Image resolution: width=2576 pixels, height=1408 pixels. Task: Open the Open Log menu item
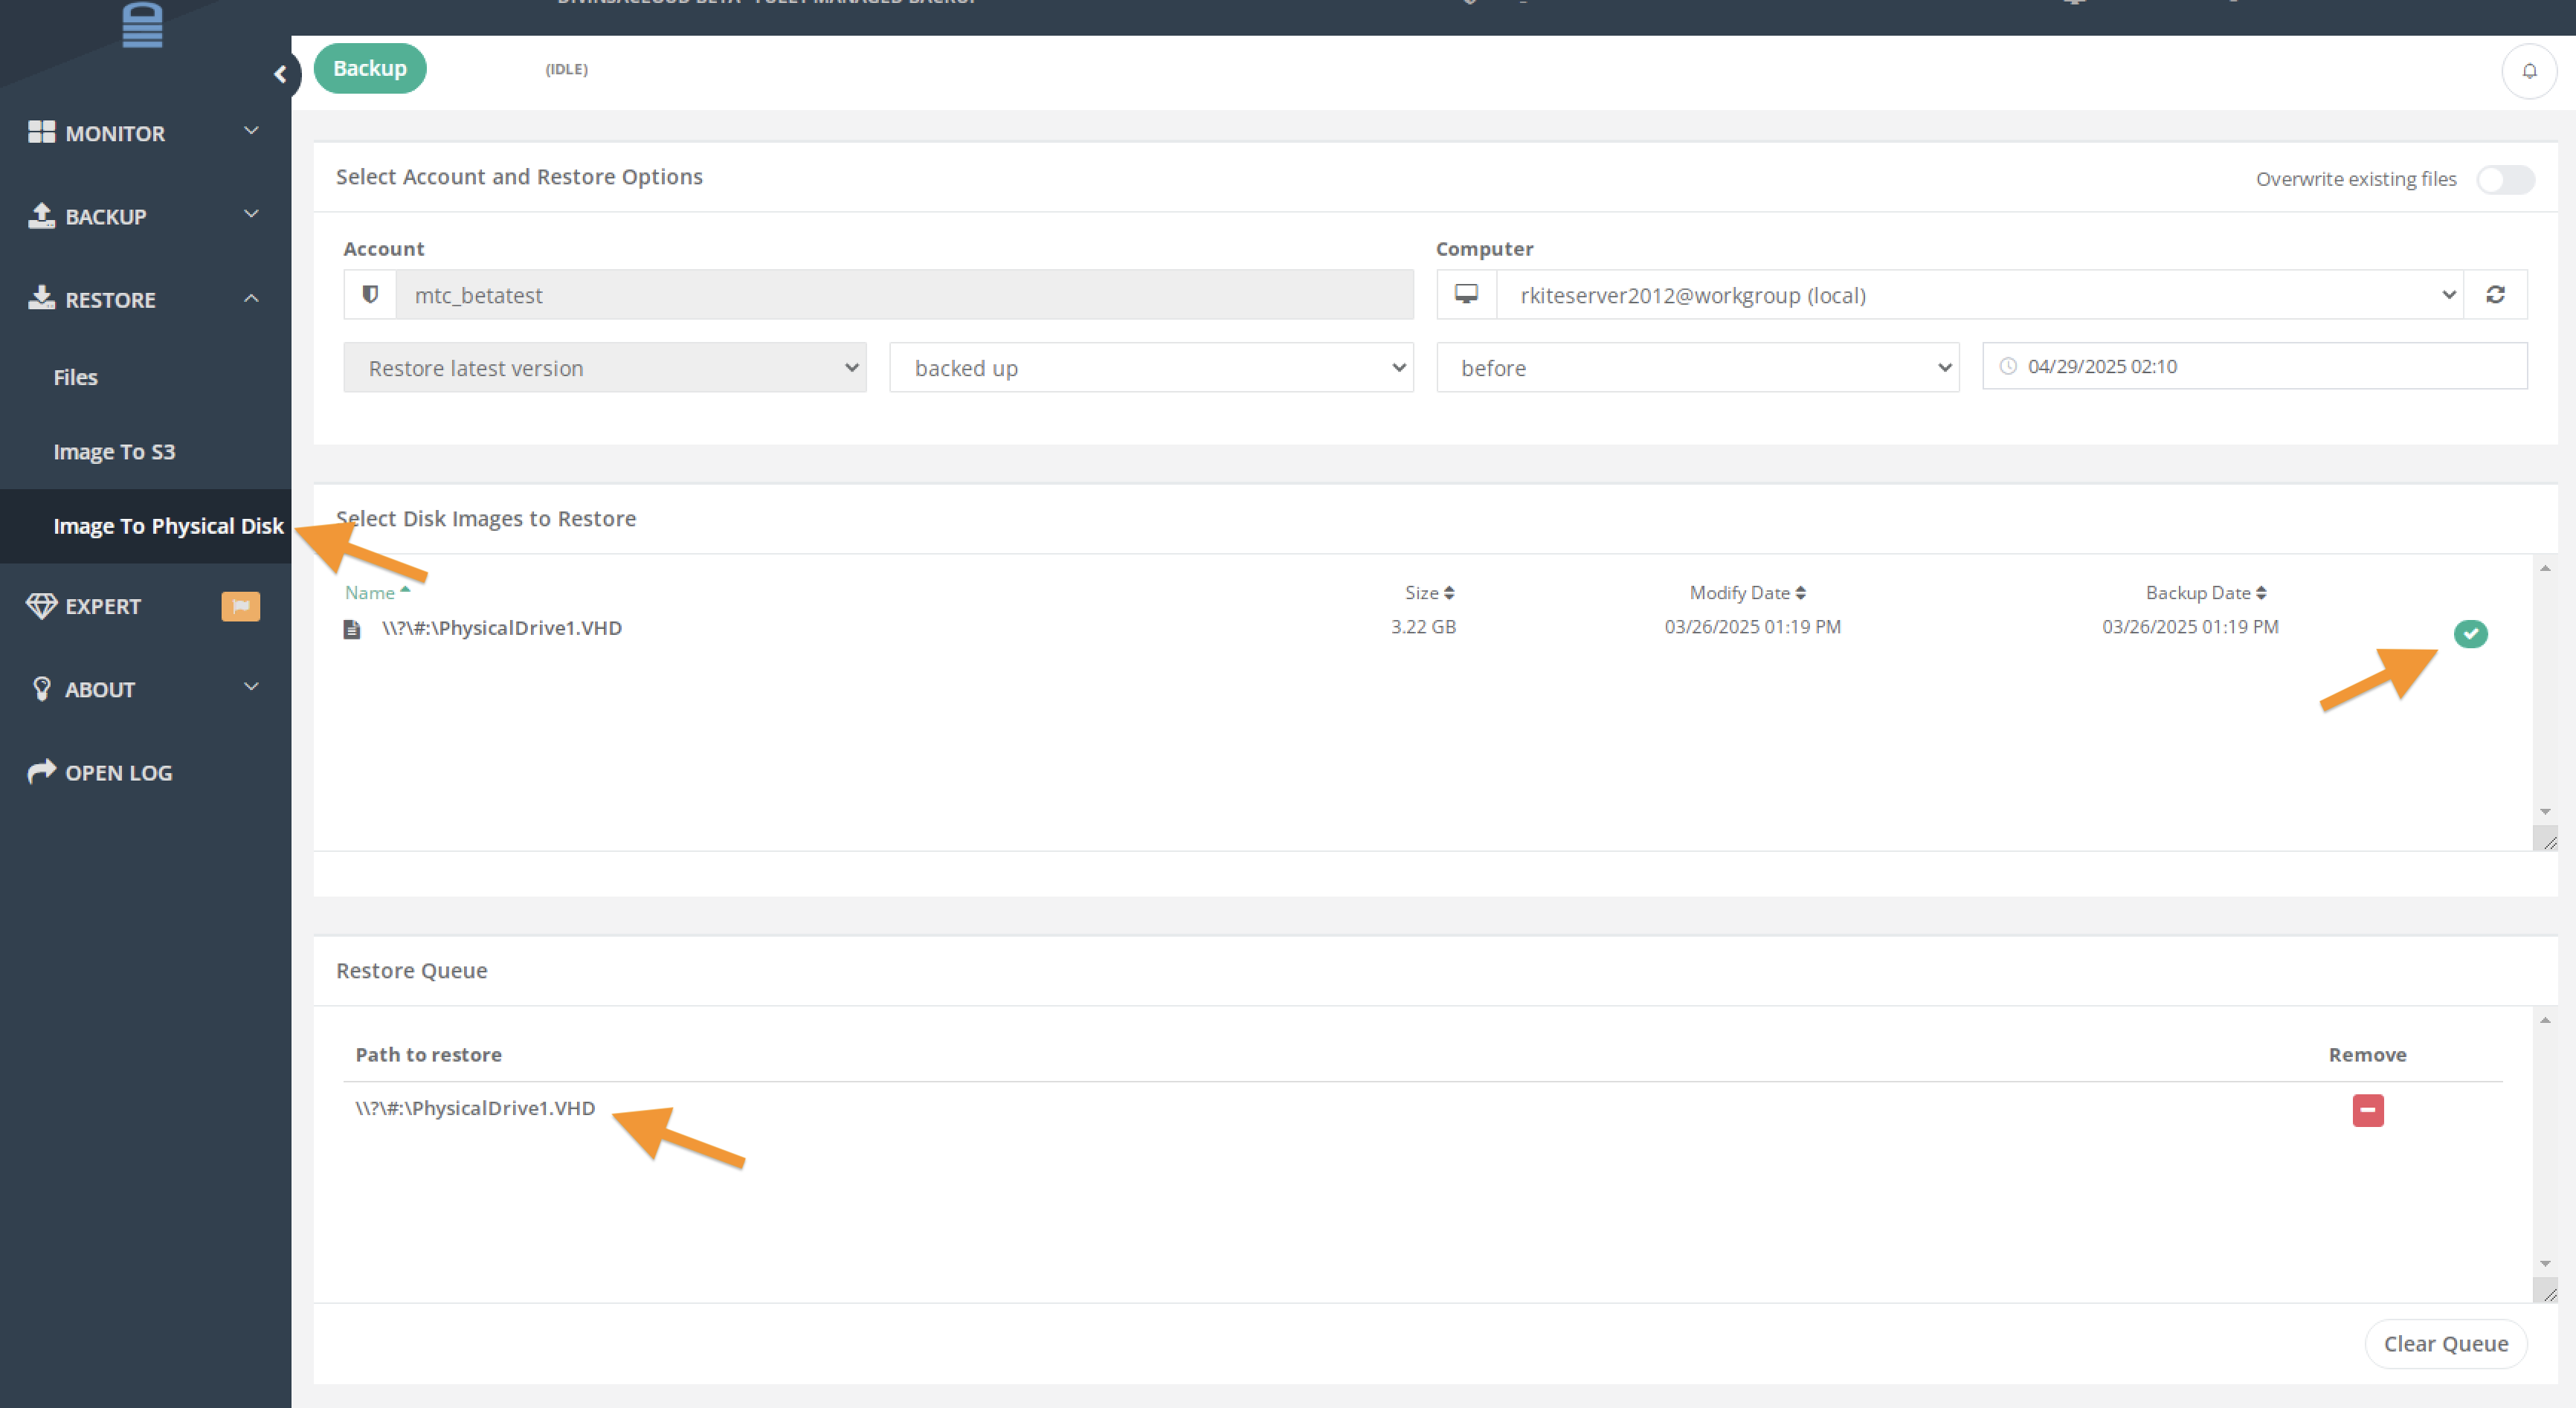[x=118, y=772]
